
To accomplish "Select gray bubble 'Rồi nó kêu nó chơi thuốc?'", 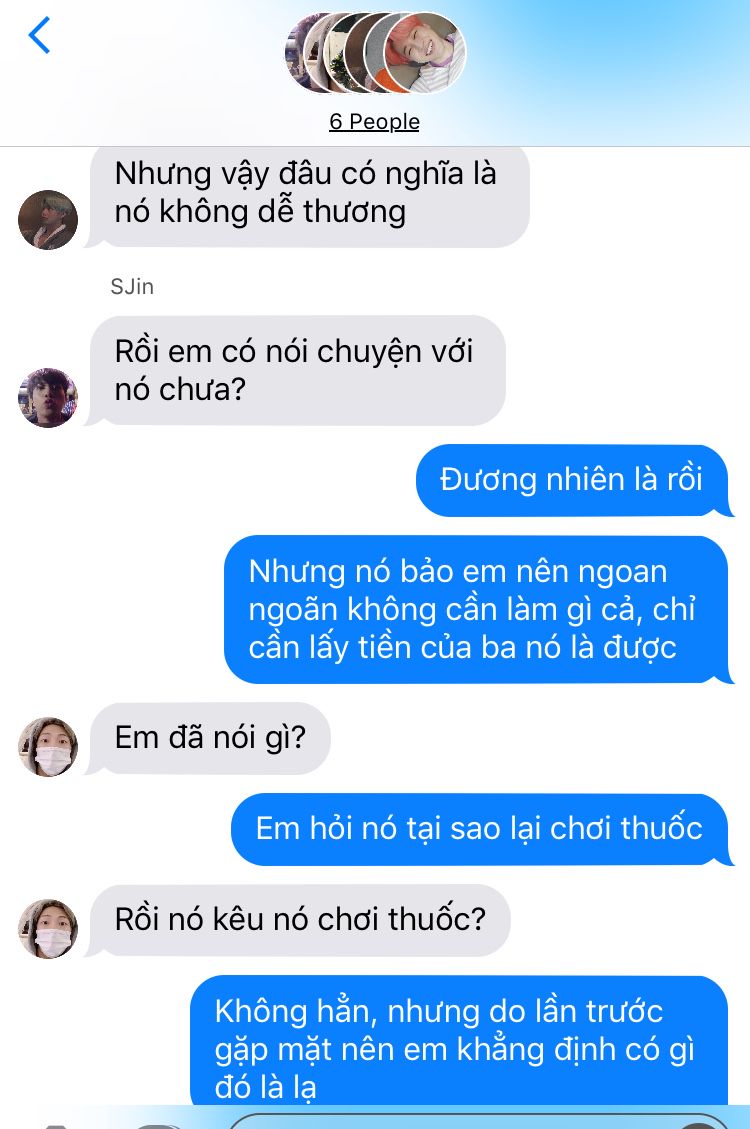I will (299, 920).
